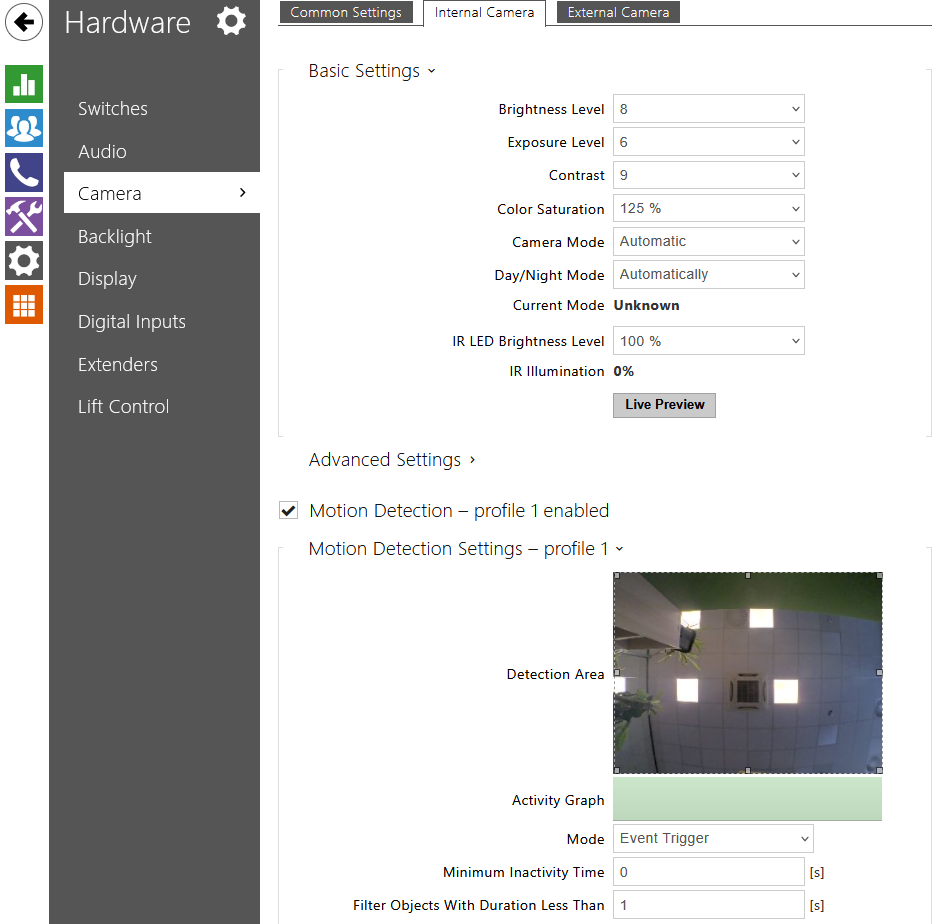The image size is (936, 924).
Task: Click the Detection Area camera image
Action: point(747,673)
